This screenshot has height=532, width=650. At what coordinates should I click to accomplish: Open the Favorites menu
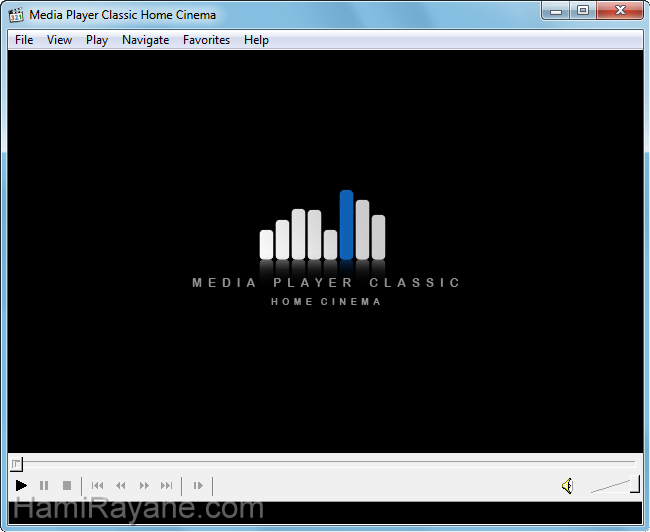[206, 40]
